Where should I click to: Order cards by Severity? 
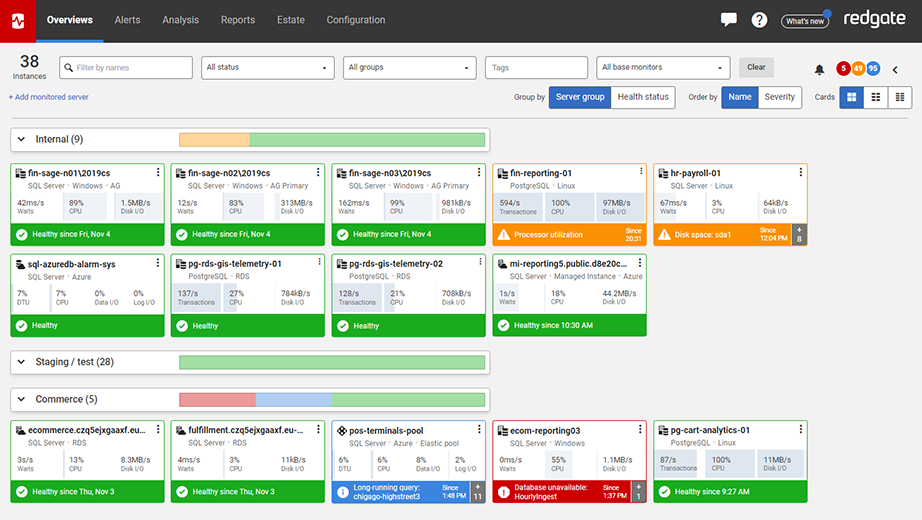point(780,97)
